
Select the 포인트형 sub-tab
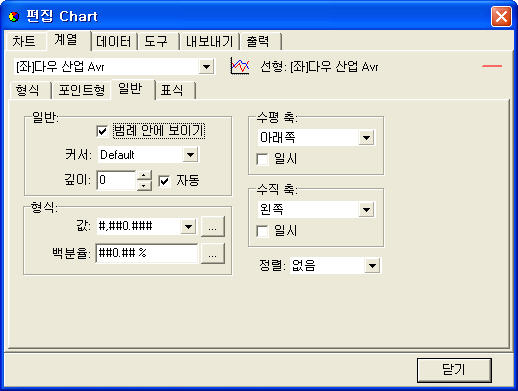pyautogui.click(x=82, y=90)
